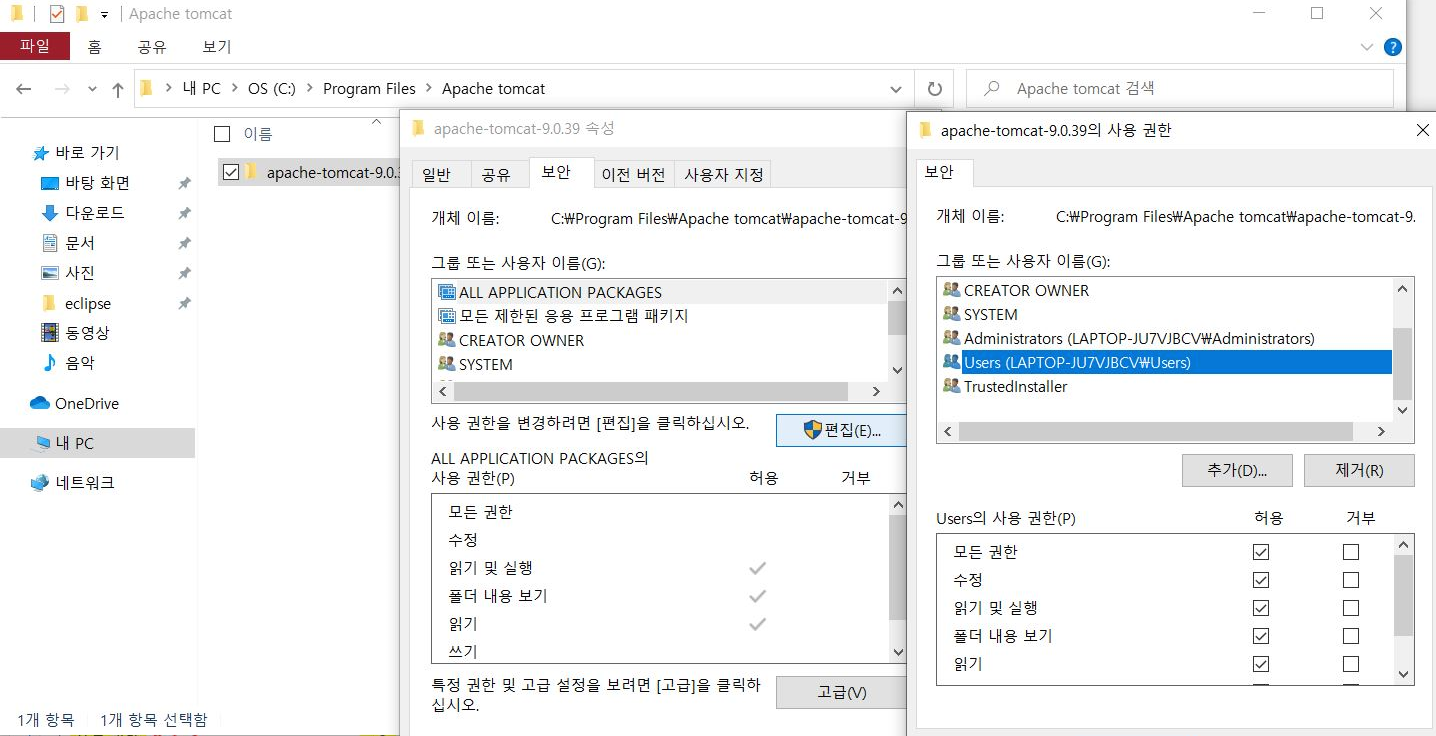Toggle 허용 checkbox for 읽기 및 실행
Screen dimensions: 1436x736
click(x=1260, y=608)
